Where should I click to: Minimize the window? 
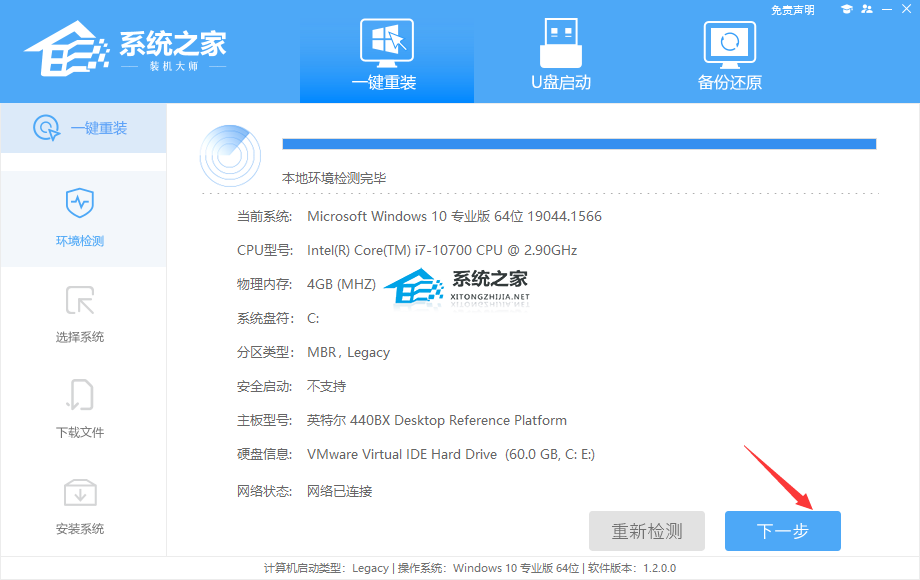click(887, 9)
